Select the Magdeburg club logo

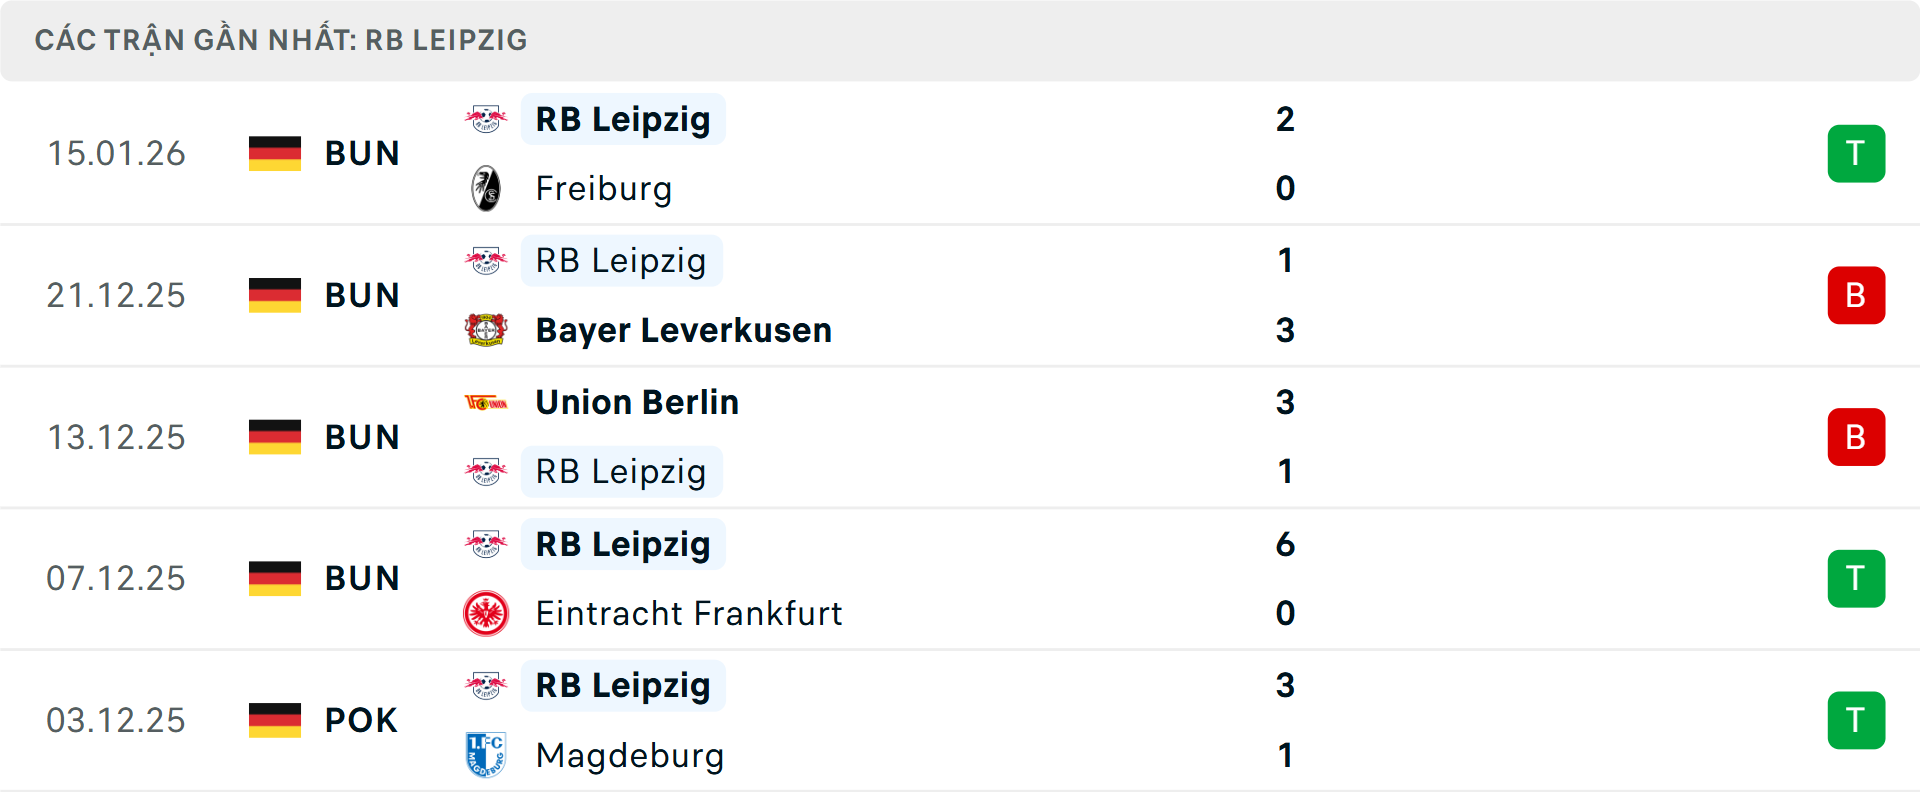point(487,756)
